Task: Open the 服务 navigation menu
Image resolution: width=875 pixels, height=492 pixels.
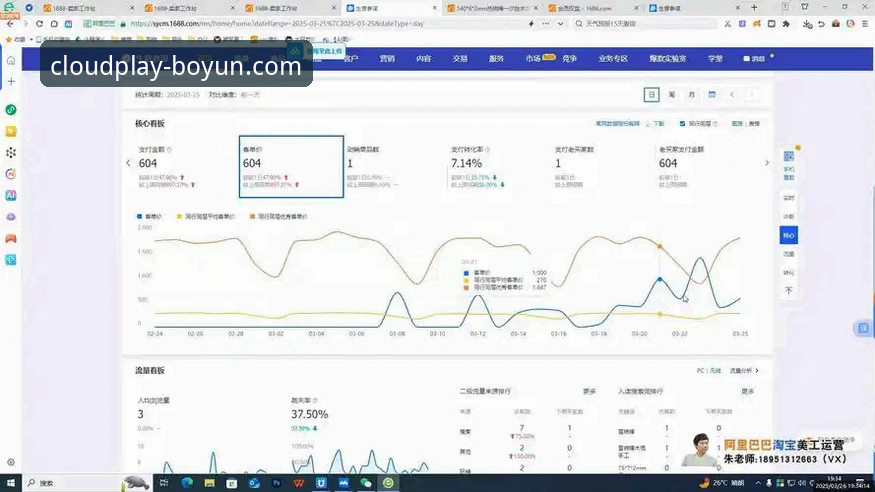Action: point(496,59)
